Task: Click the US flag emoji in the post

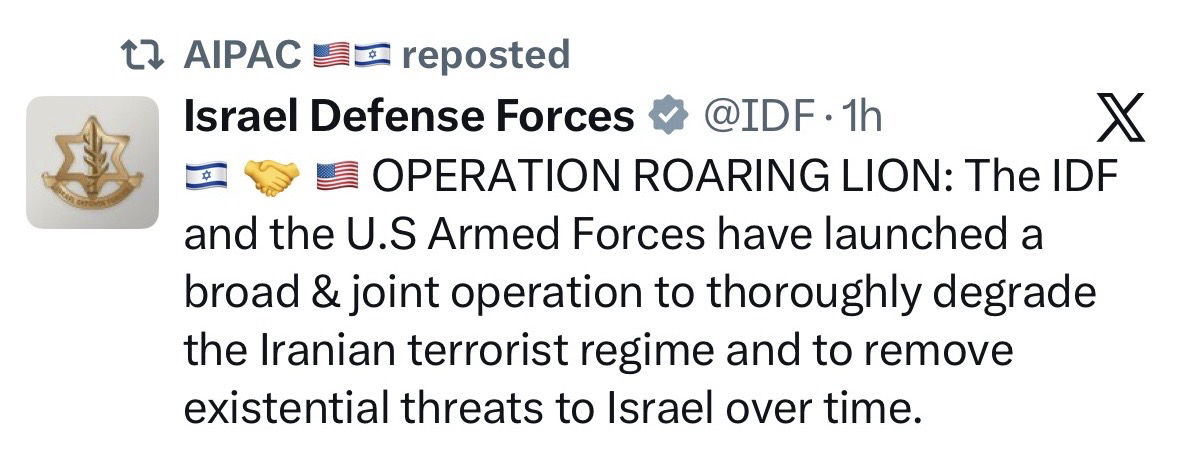Action: [x=336, y=179]
